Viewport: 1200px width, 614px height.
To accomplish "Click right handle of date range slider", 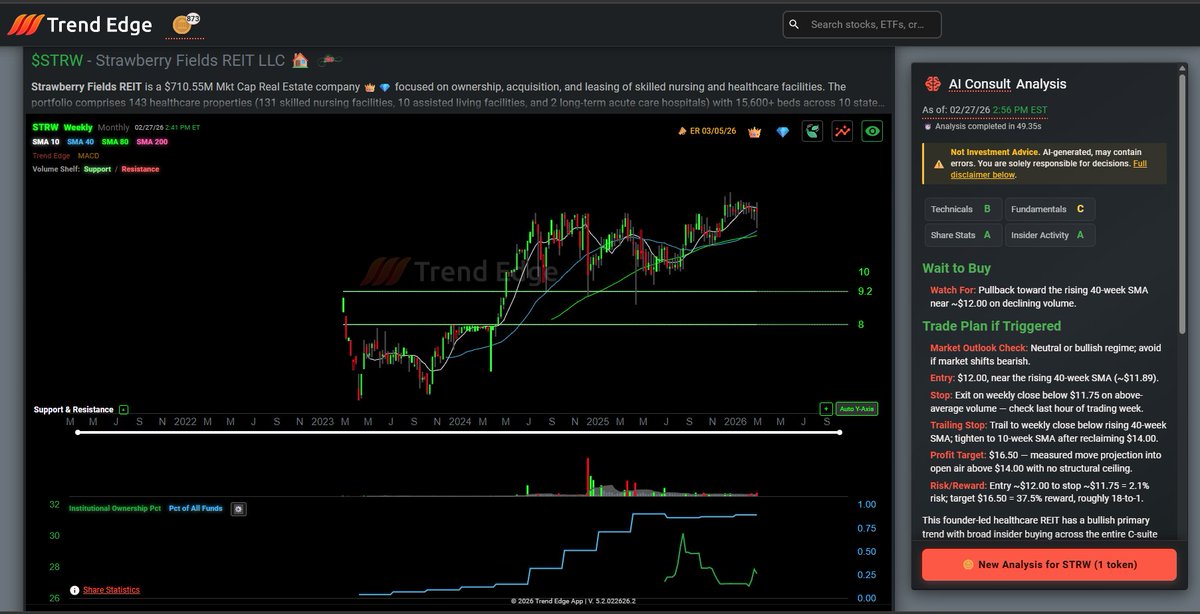I will 840,432.
